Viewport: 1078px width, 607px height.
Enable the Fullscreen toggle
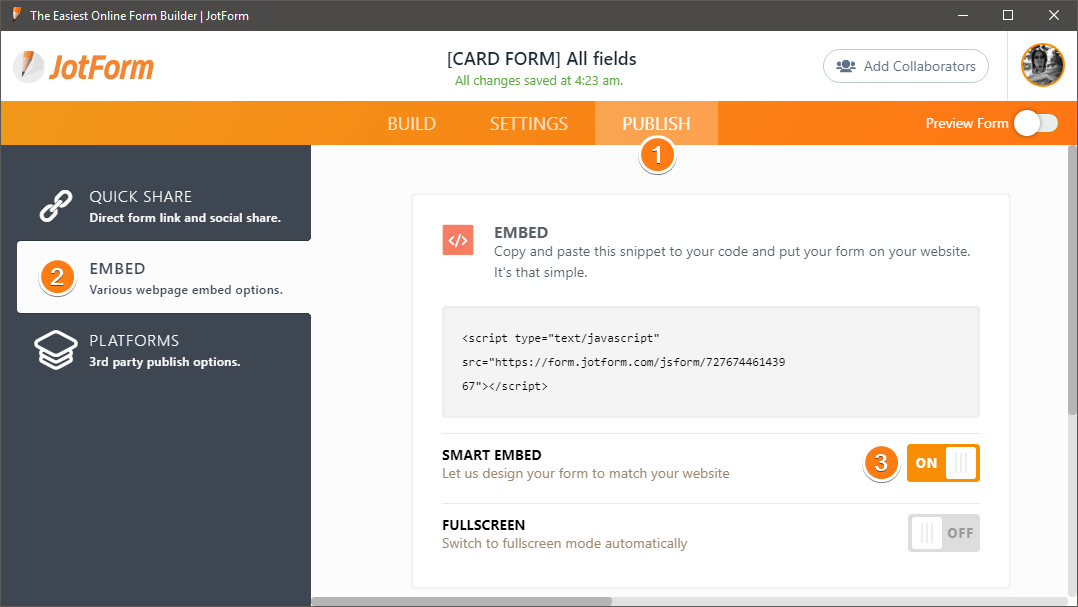(x=943, y=533)
